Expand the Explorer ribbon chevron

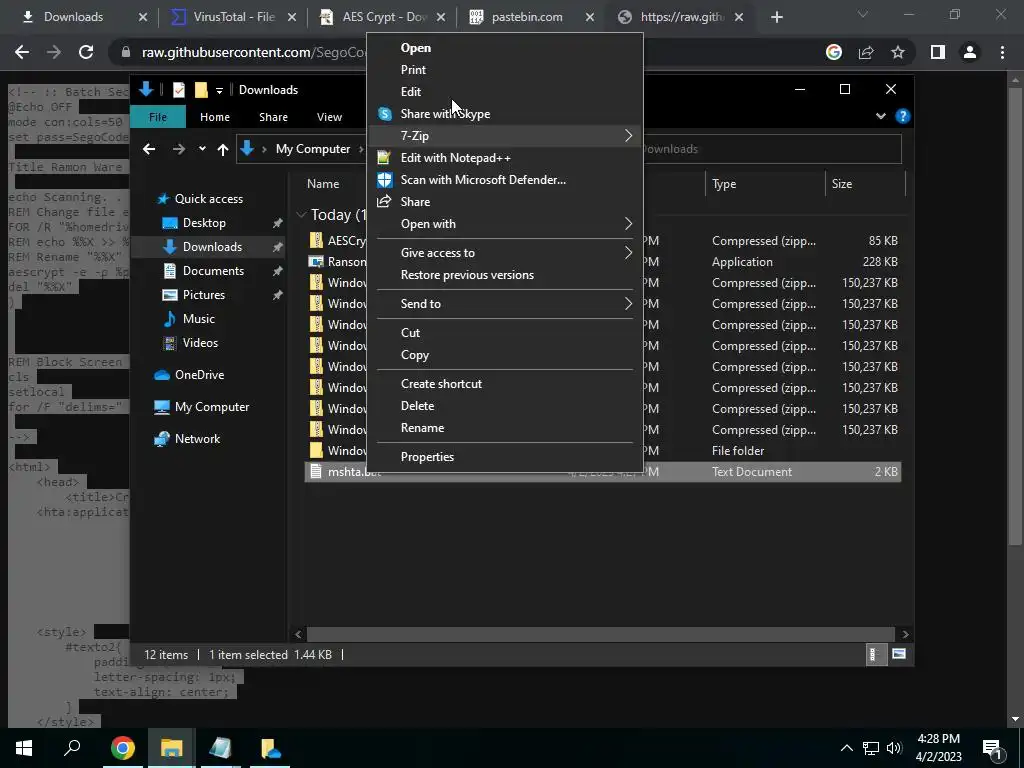click(x=880, y=116)
